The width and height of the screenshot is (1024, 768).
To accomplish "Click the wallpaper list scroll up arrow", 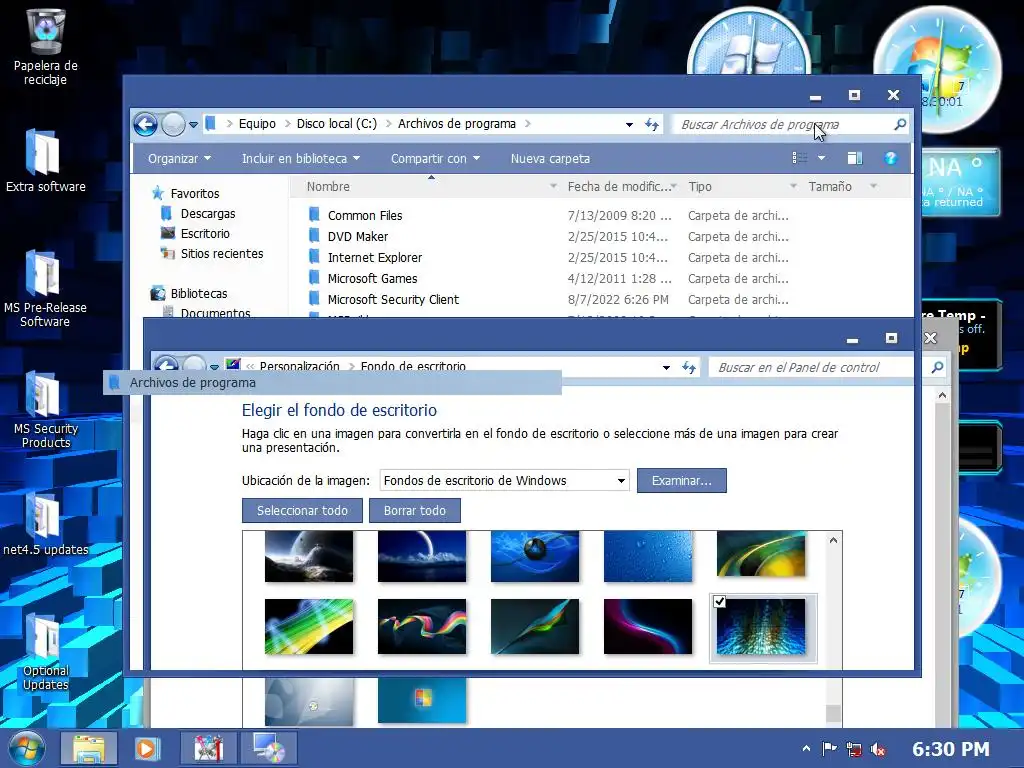I will [x=833, y=540].
